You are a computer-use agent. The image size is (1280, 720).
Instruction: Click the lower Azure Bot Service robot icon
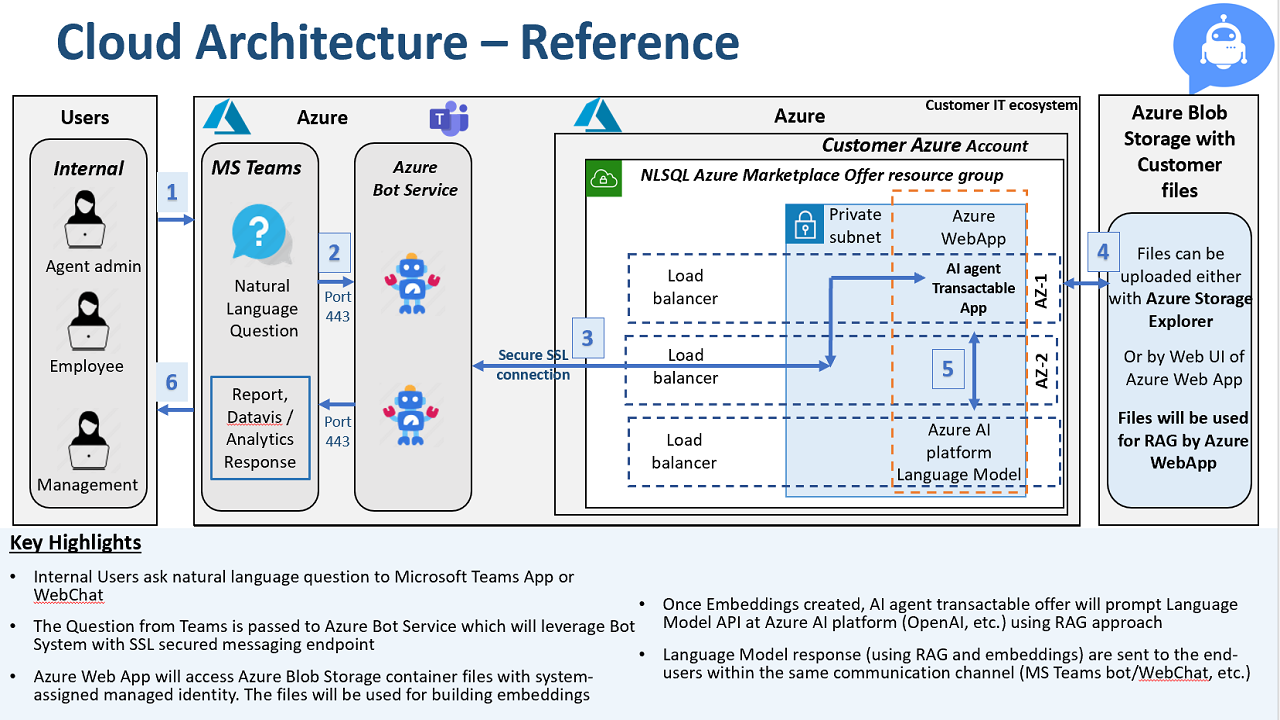pos(412,415)
